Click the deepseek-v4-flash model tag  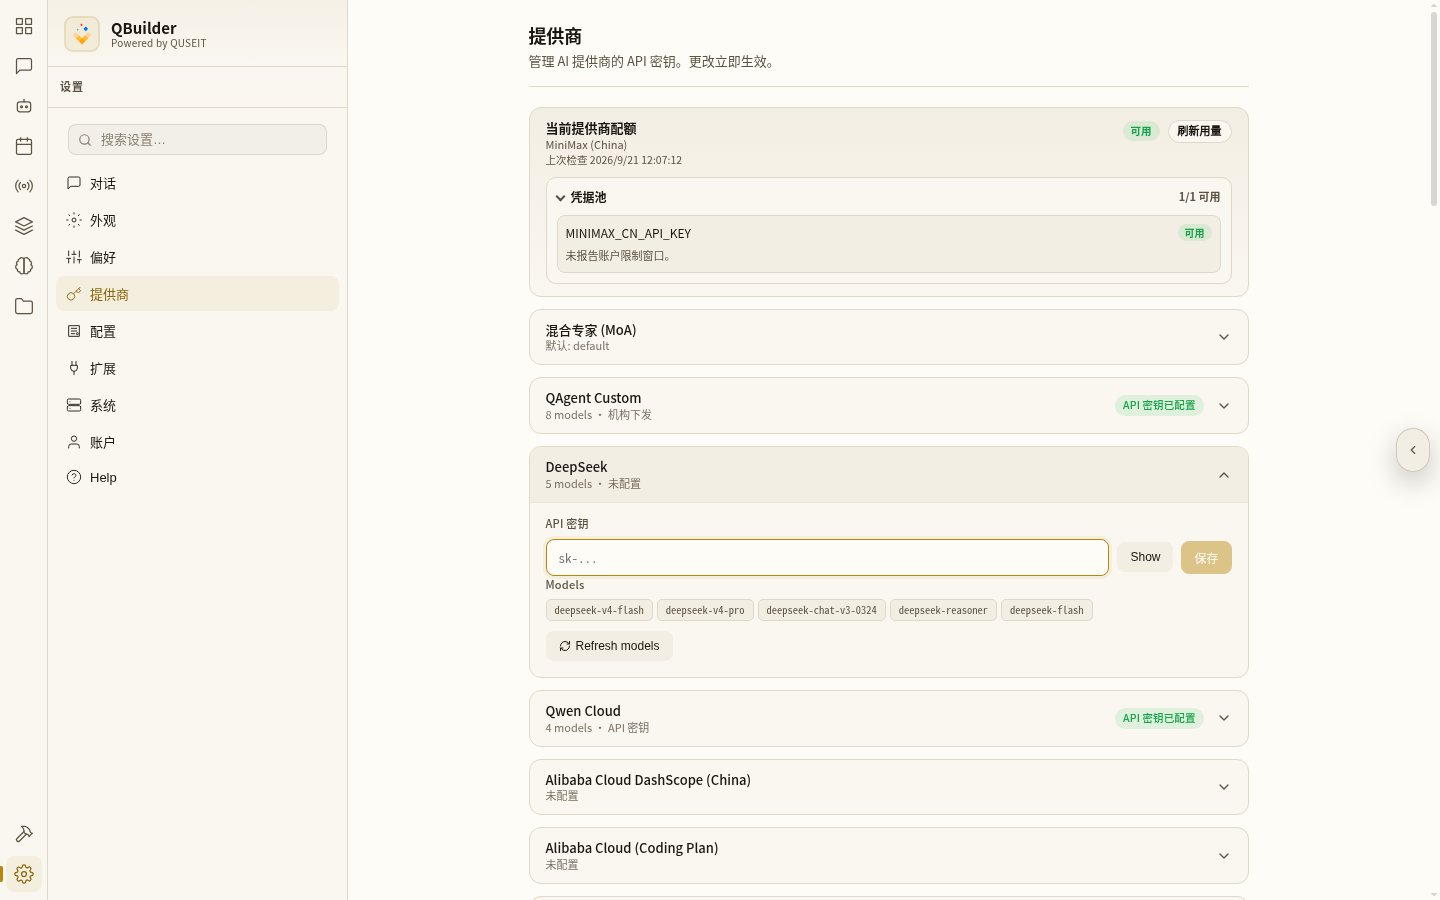click(599, 610)
